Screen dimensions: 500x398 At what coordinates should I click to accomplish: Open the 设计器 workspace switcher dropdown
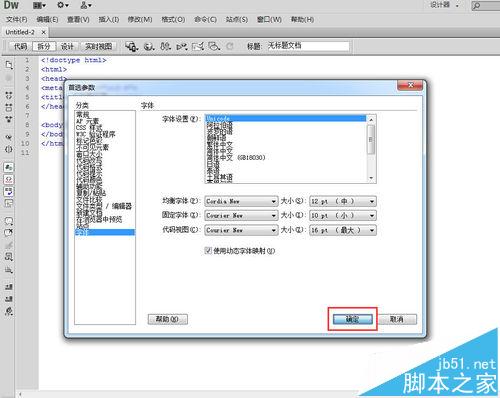[x=445, y=5]
